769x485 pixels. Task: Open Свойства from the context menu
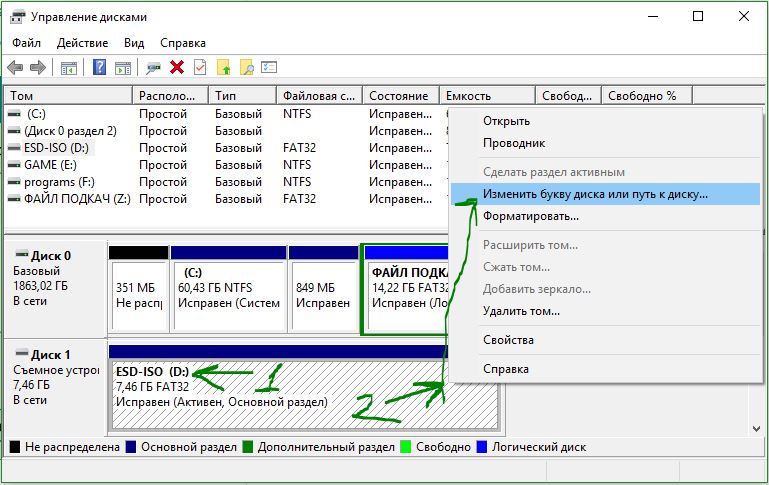tap(508, 340)
